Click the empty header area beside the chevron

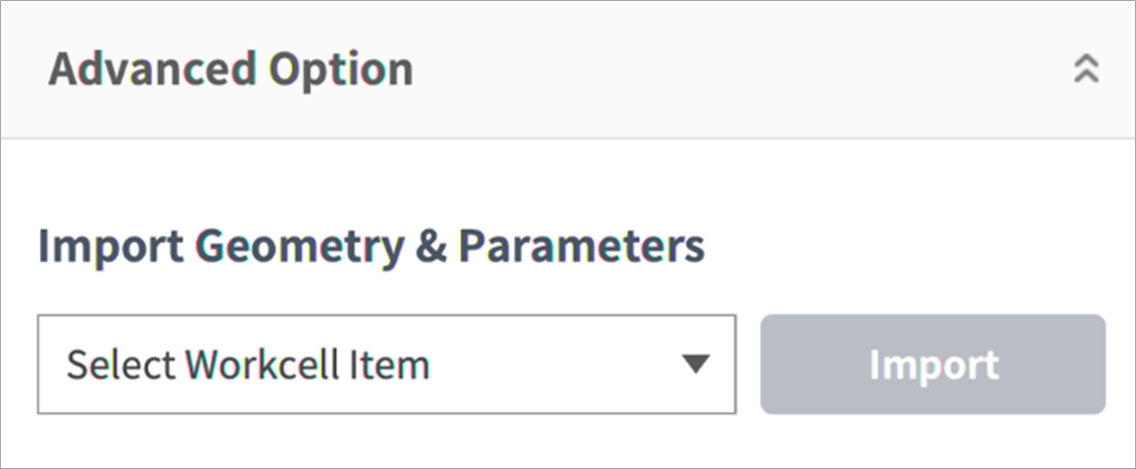[x=900, y=70]
